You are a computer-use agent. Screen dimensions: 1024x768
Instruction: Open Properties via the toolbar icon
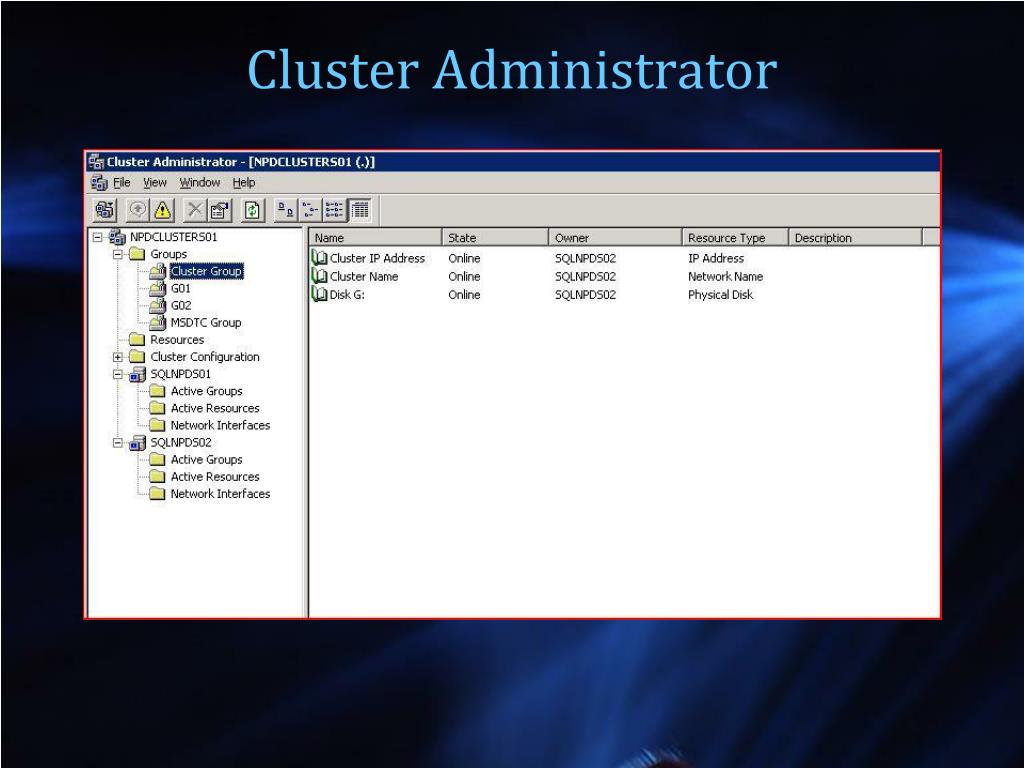pos(220,210)
